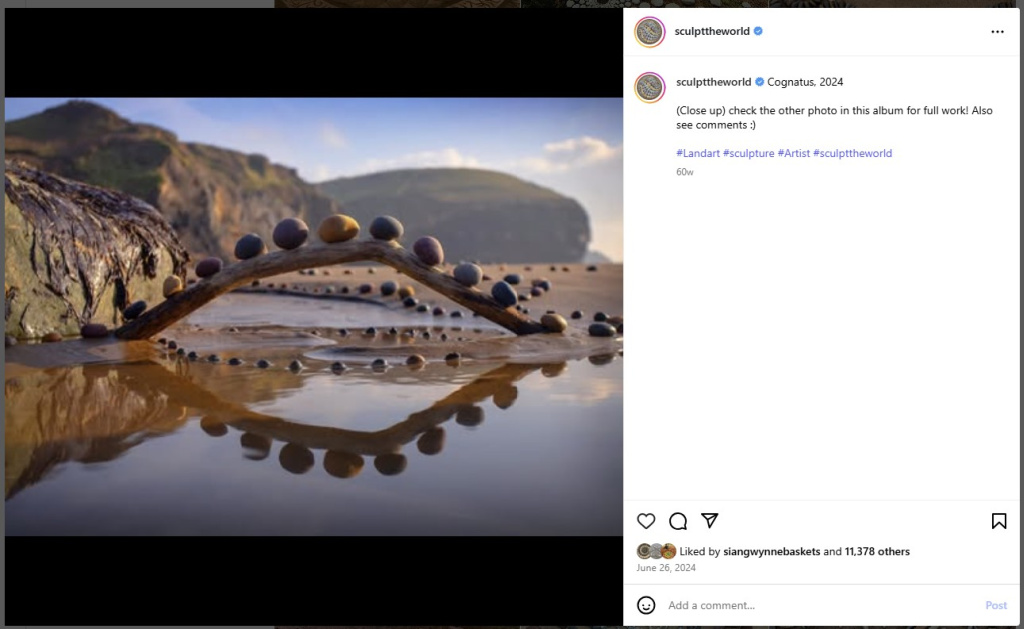Click the comment speech bubble icon
The width and height of the screenshot is (1024, 629).
click(678, 521)
